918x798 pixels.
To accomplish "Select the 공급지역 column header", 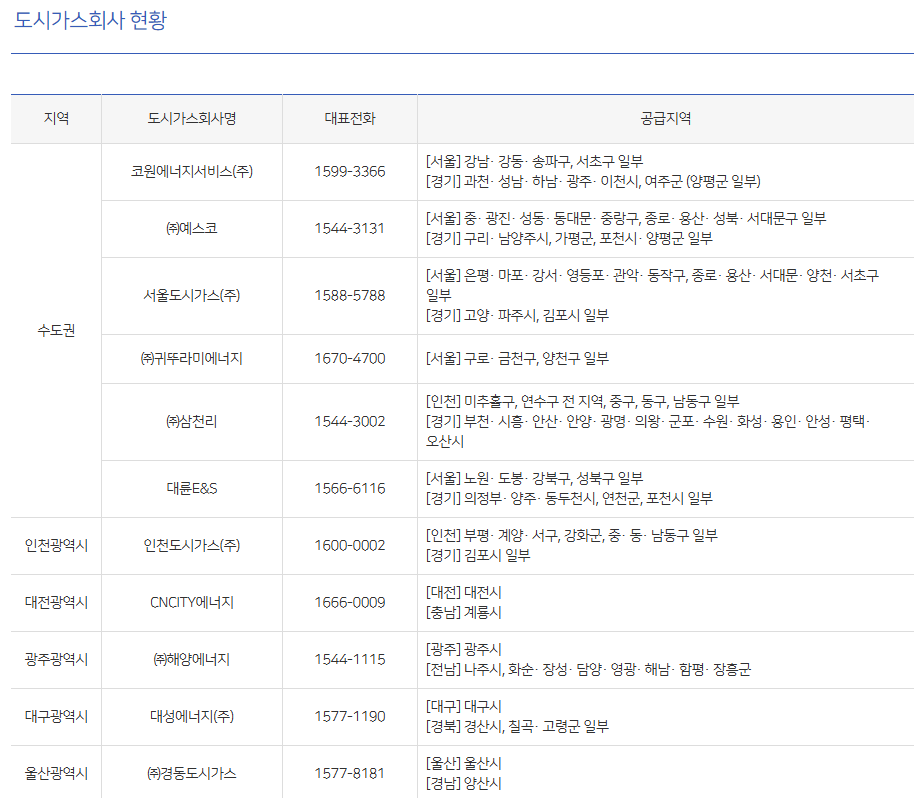I will click(x=665, y=118).
